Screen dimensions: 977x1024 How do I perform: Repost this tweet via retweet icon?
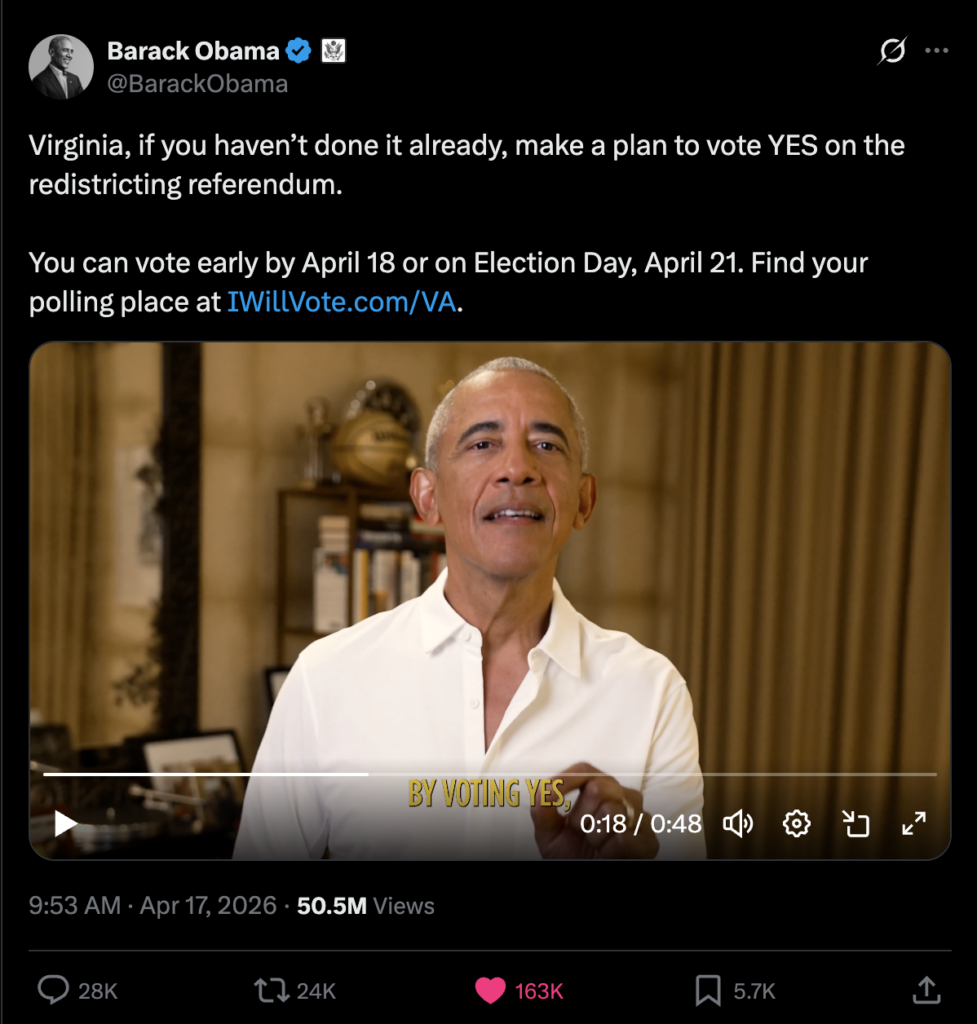pos(269,990)
